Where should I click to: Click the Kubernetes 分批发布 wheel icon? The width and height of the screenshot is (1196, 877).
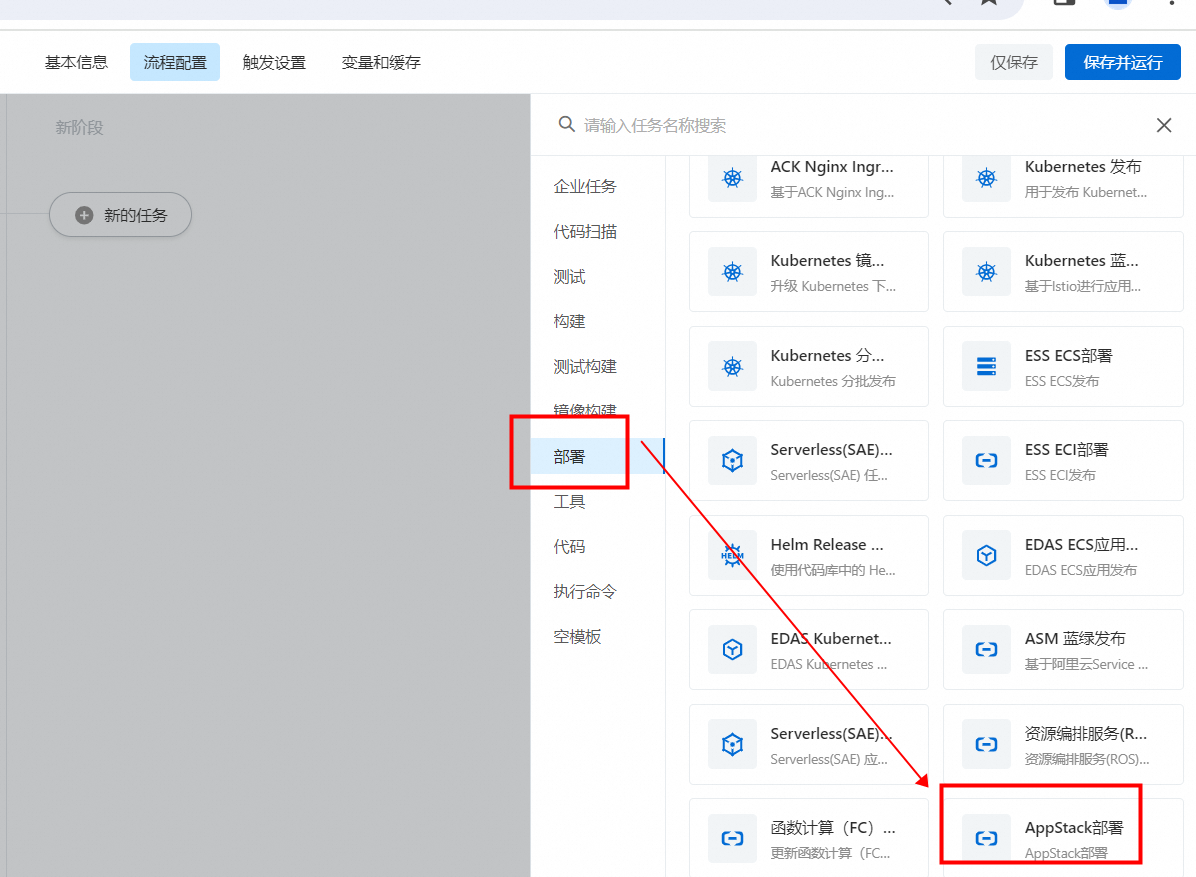point(732,367)
